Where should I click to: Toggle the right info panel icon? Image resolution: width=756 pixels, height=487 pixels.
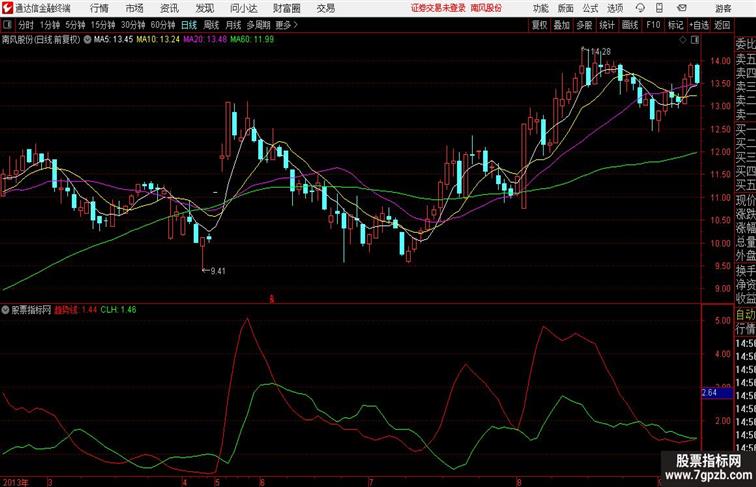pyautogui.click(x=695, y=40)
